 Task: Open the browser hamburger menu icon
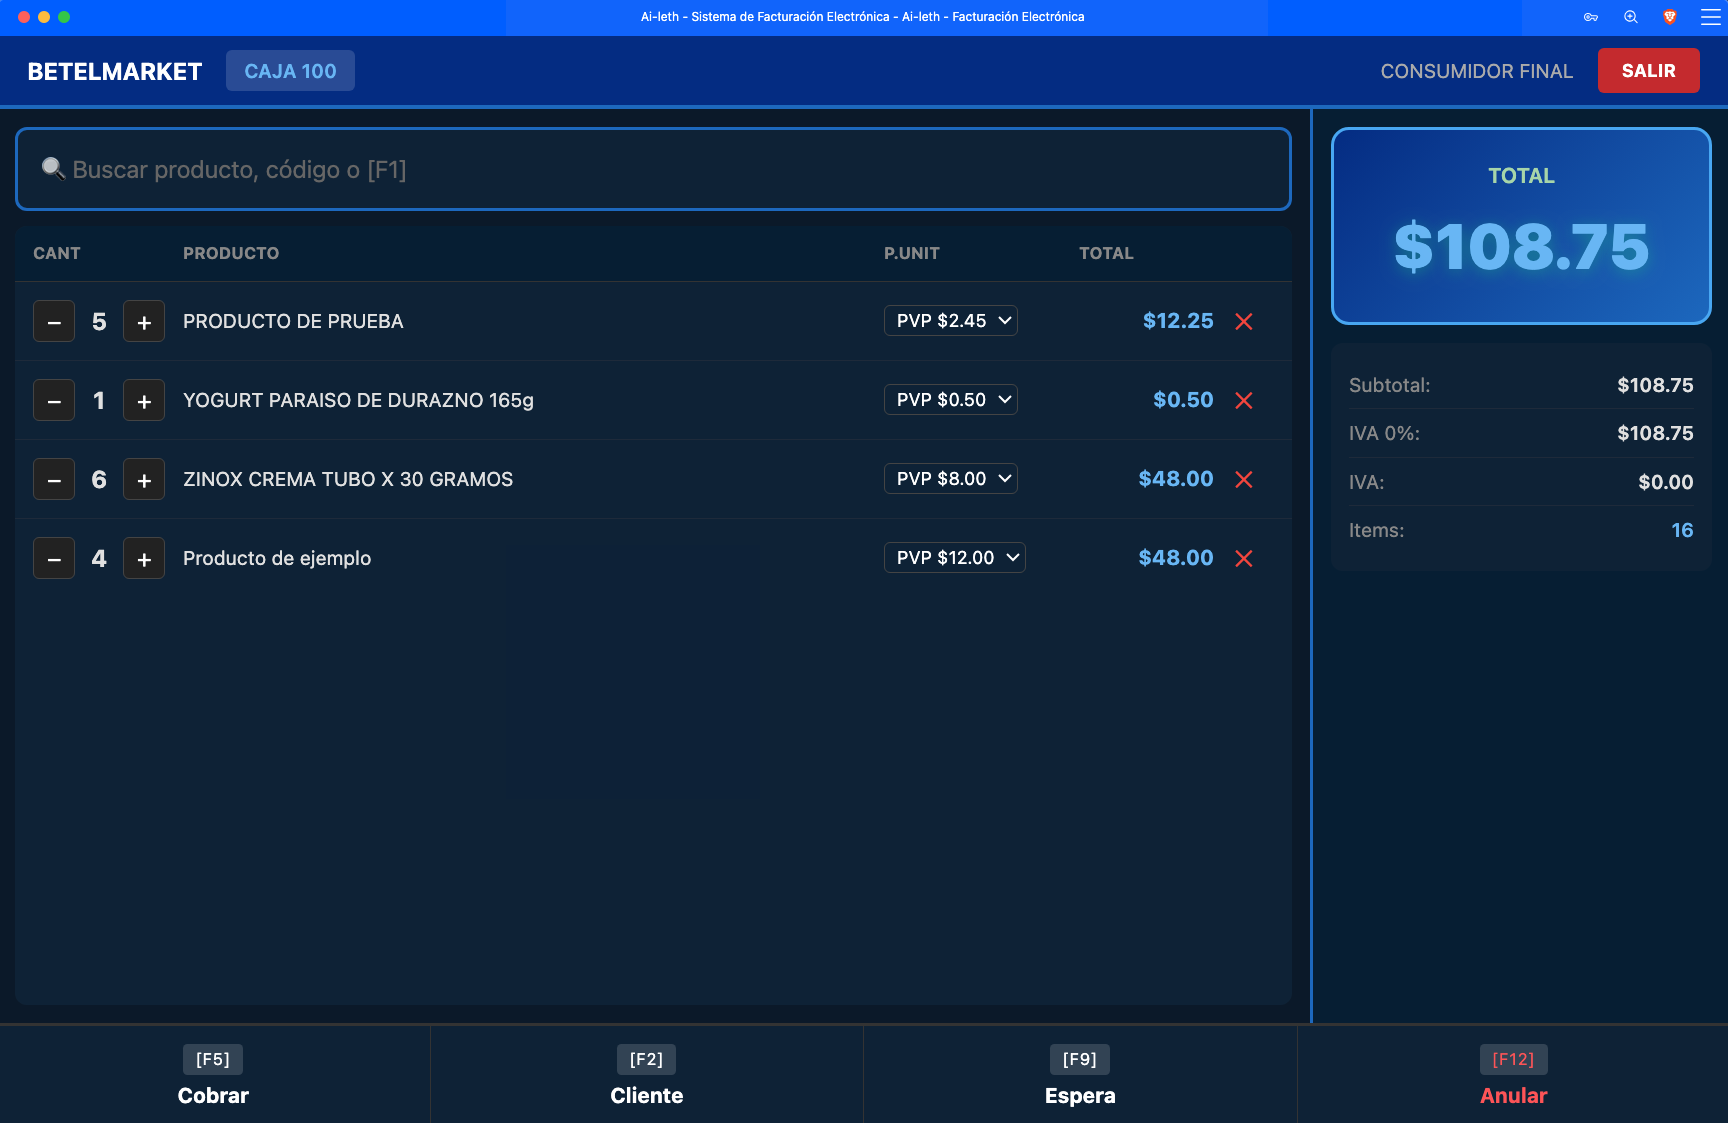click(x=1710, y=17)
